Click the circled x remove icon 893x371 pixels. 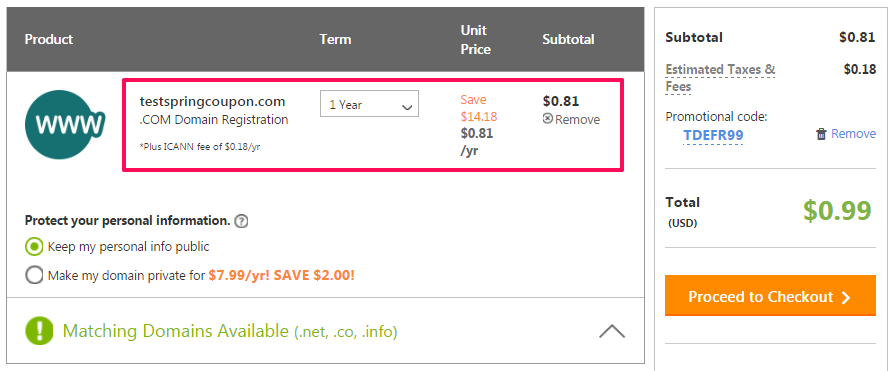point(548,119)
